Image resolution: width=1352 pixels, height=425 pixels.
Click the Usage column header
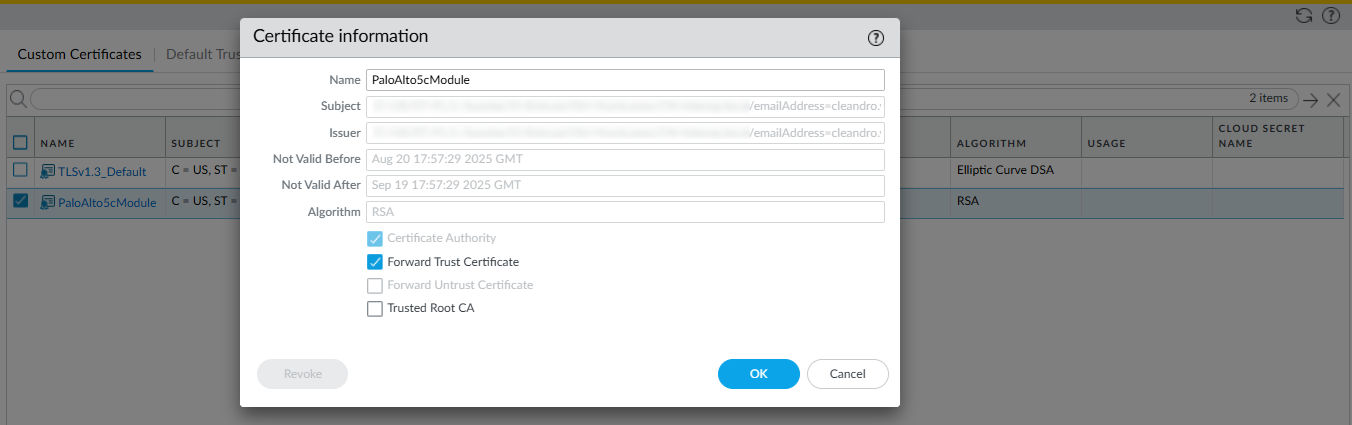pyautogui.click(x=1106, y=143)
